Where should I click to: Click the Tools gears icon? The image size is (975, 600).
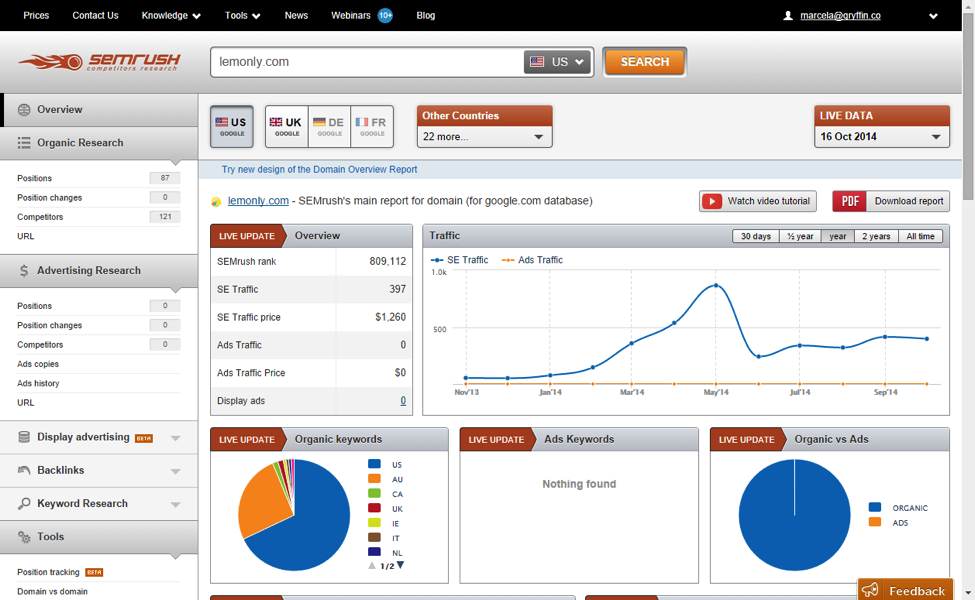[x=24, y=537]
